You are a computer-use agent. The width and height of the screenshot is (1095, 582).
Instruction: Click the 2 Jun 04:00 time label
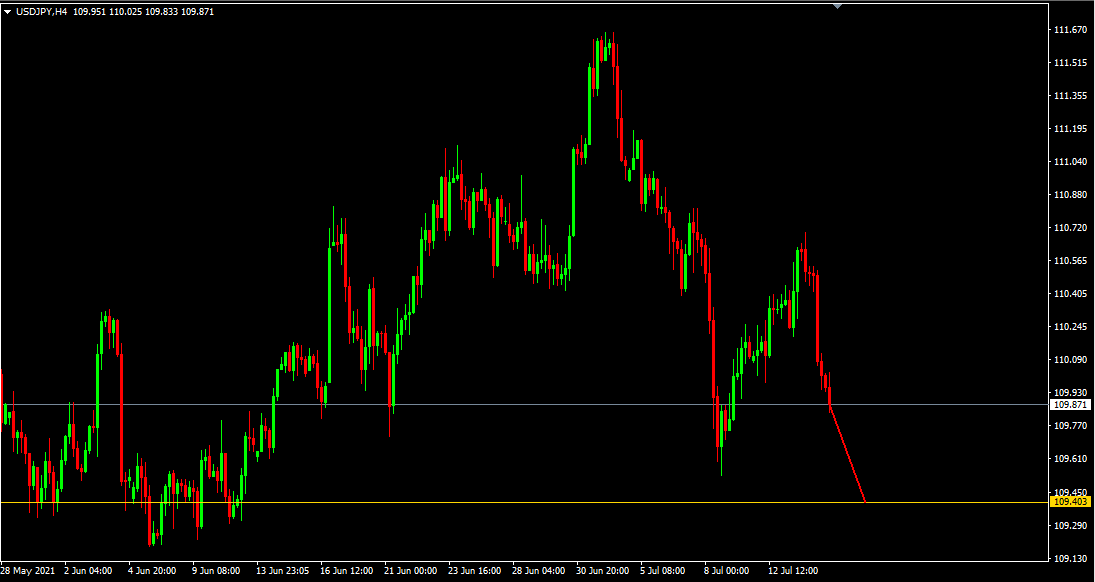click(x=88, y=571)
